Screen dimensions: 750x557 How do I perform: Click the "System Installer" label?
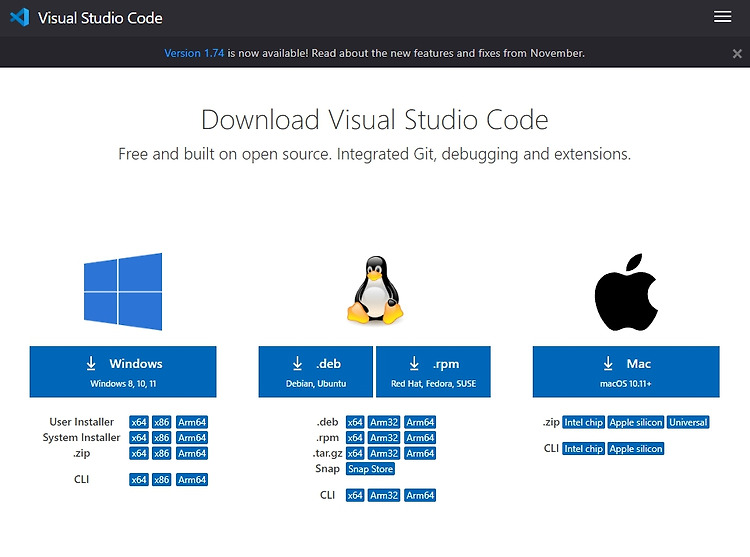(x=81, y=437)
